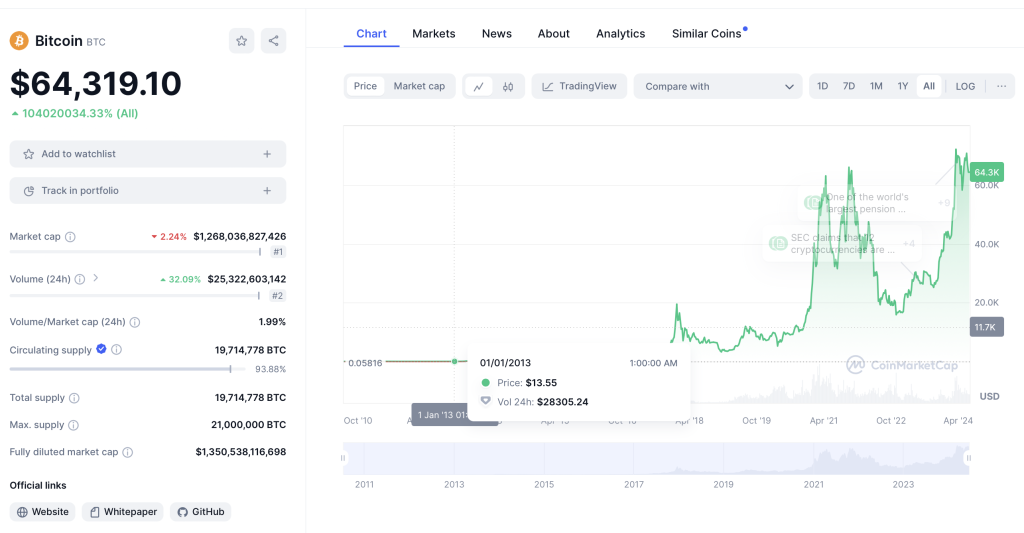Select the 1D time range
This screenshot has width=1024, height=533.
[822, 86]
